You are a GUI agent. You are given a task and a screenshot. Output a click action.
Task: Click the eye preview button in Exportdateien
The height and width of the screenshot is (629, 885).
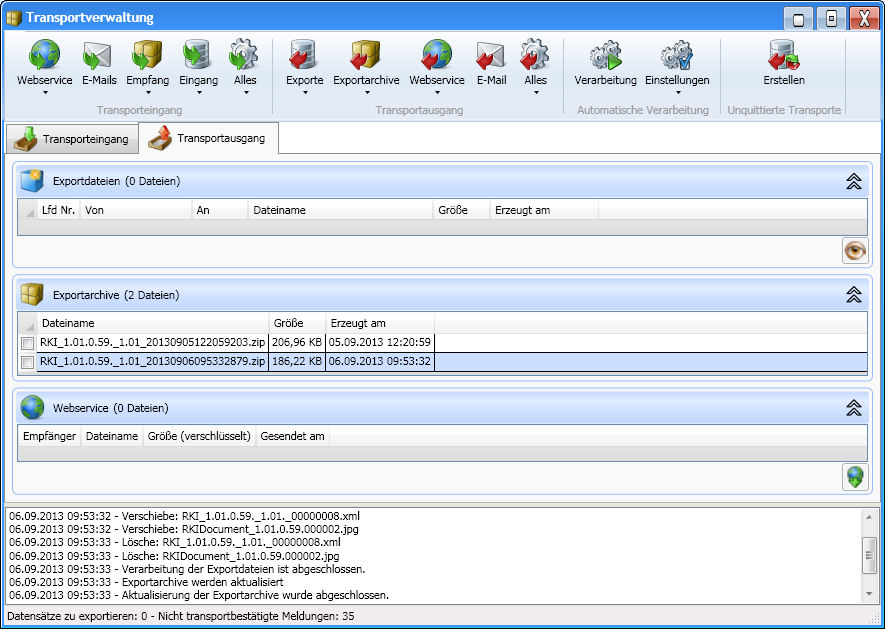855,250
